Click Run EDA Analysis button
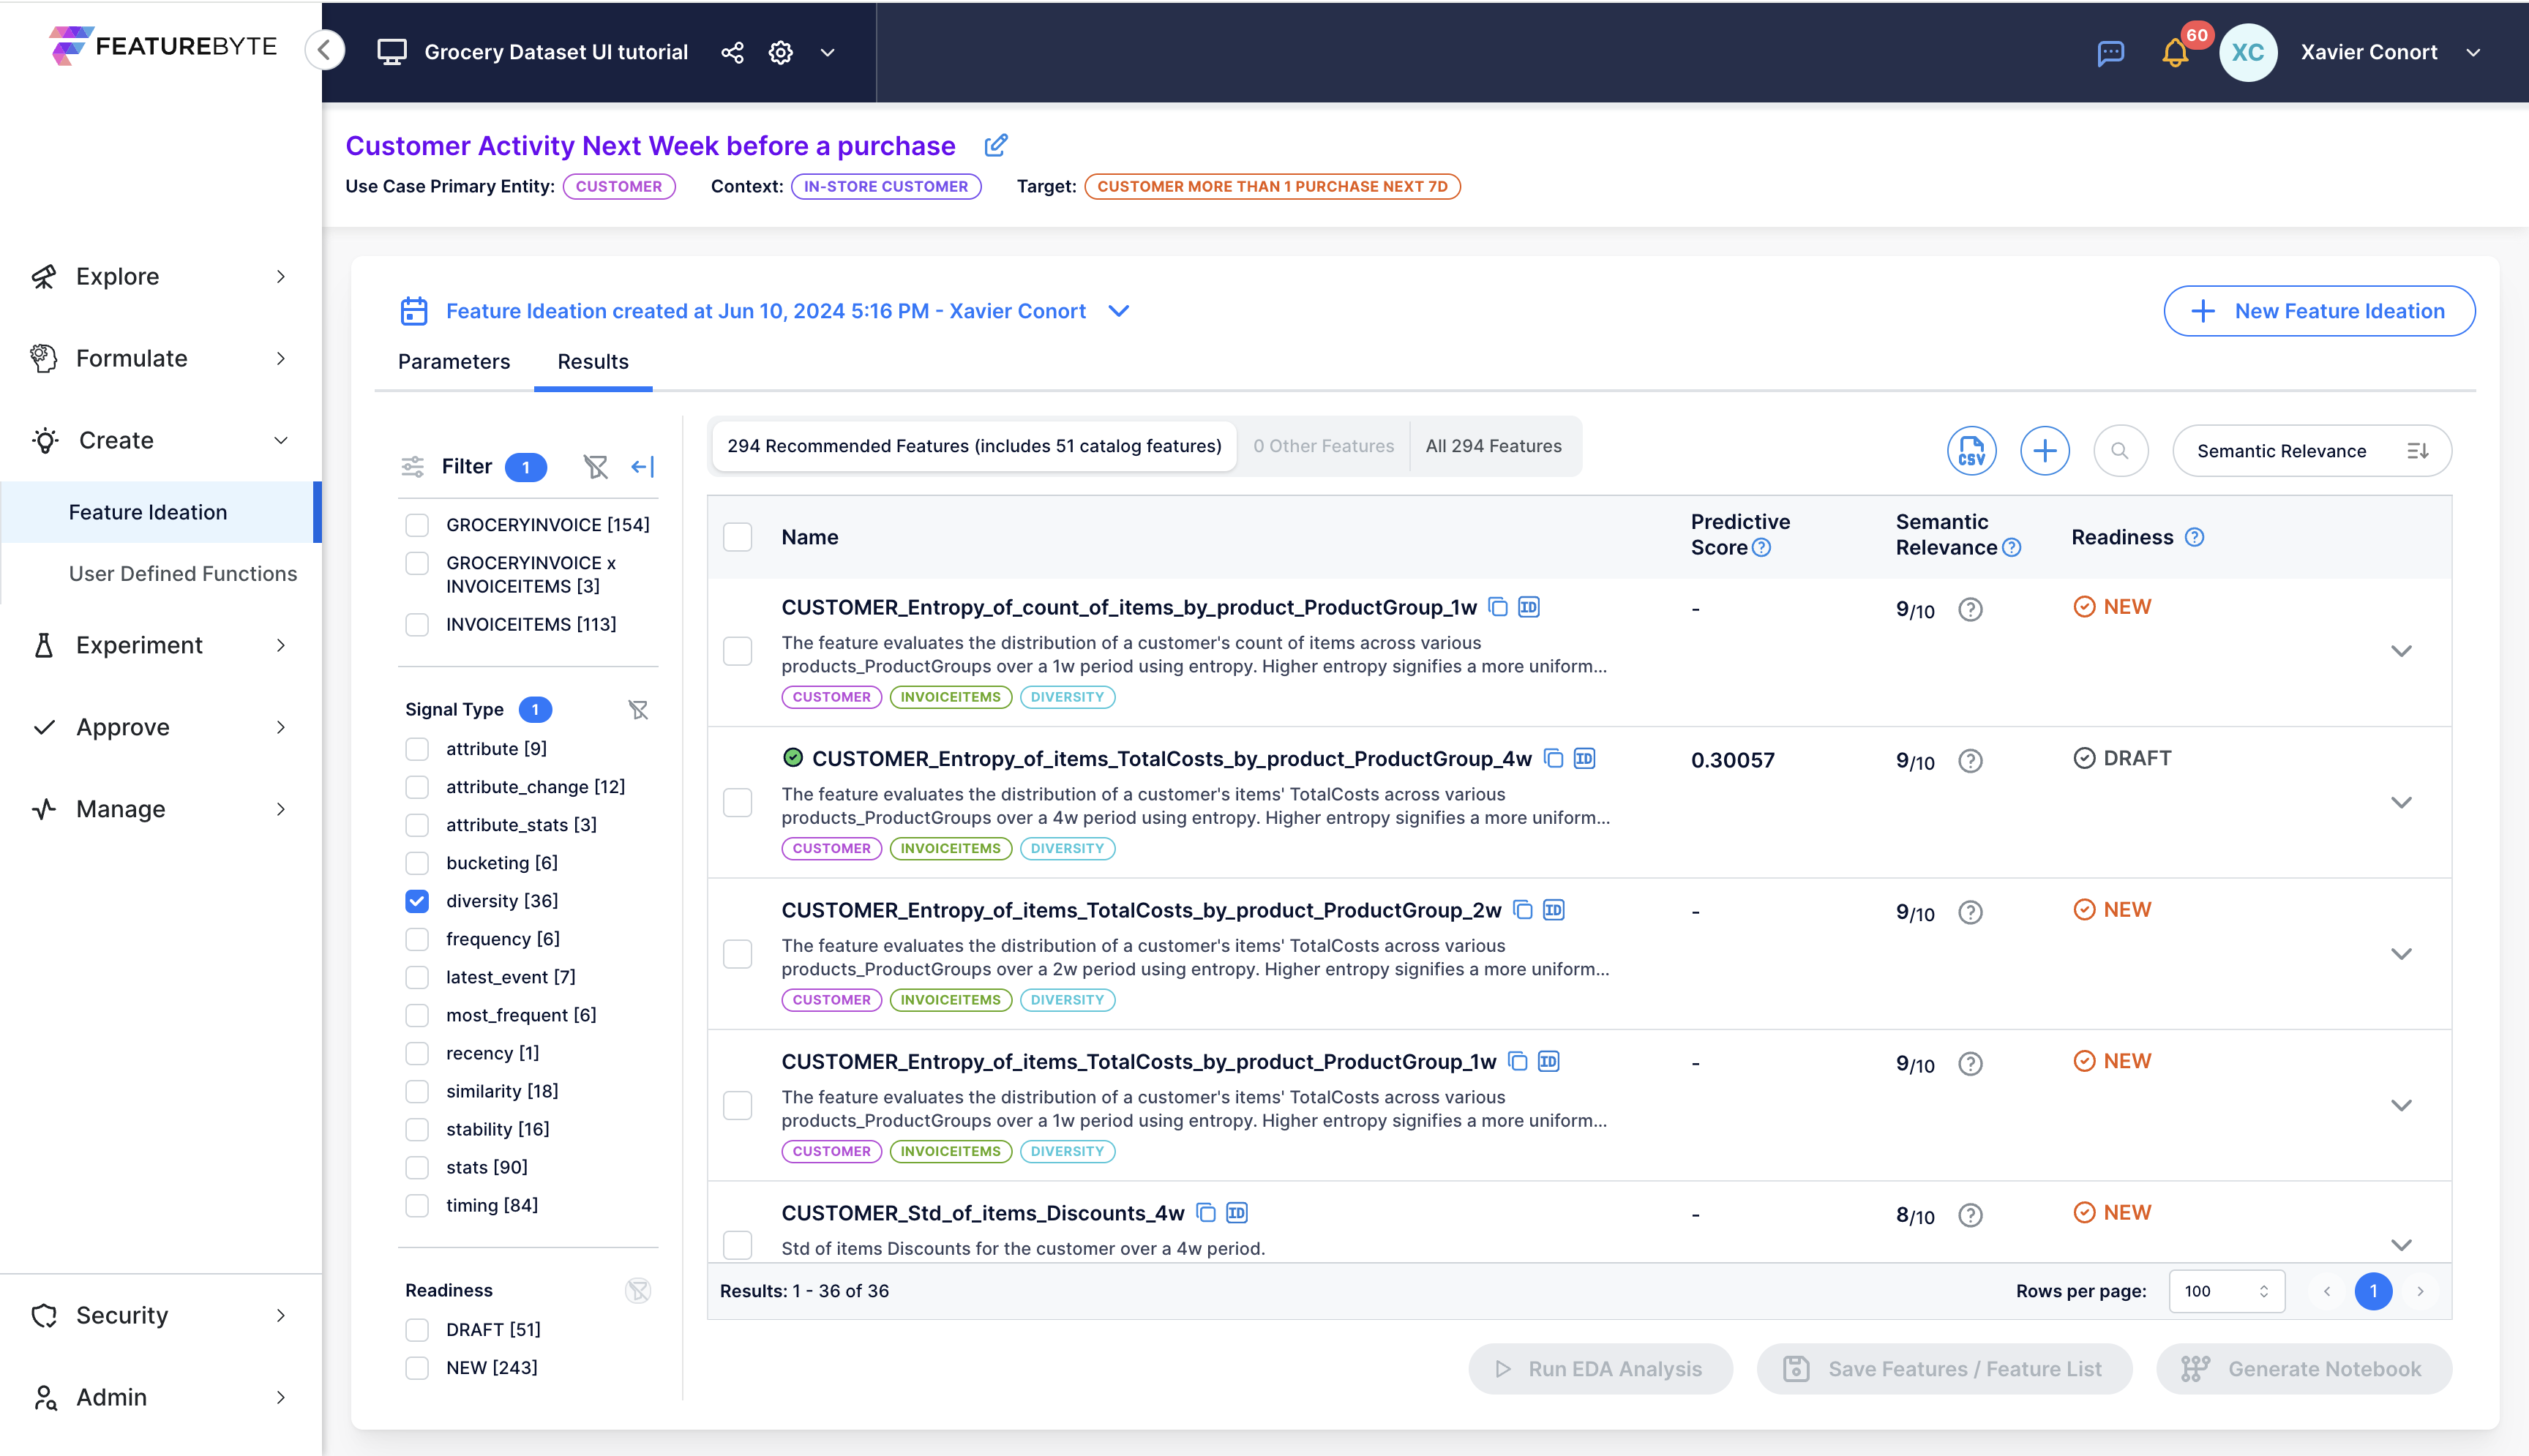Screen dimensions: 2529x1456 coord(1600,1369)
